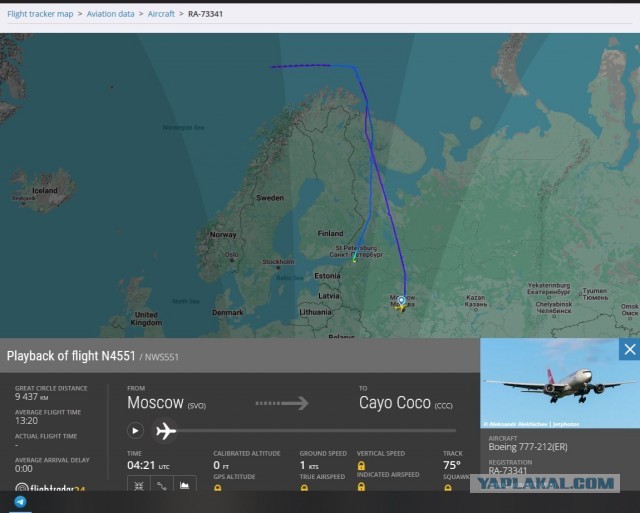
Task: Click the Stockholm city marker on the map
Action: (x=278, y=268)
